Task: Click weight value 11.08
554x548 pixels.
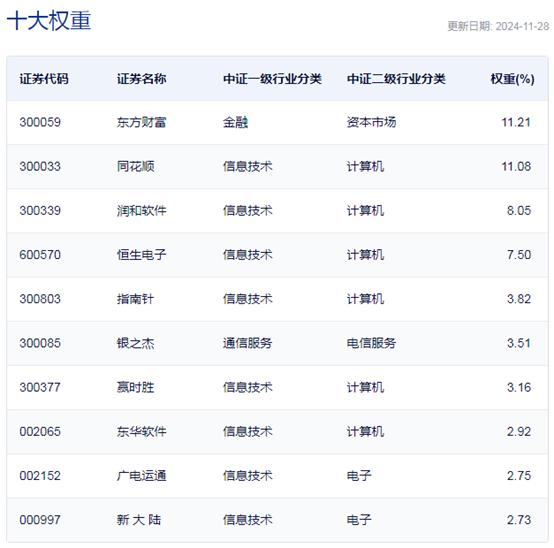Action: pyautogui.click(x=516, y=166)
